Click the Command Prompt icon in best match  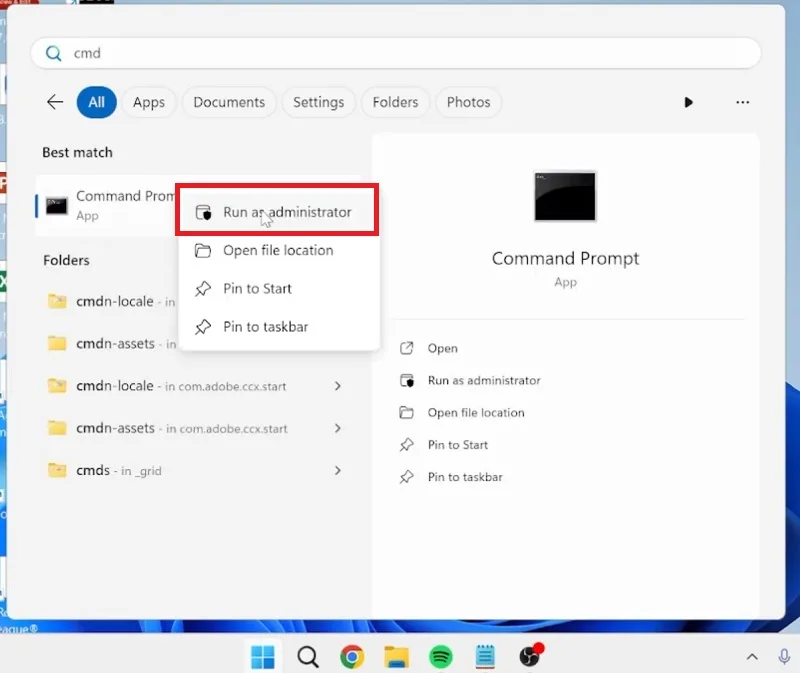(x=57, y=206)
